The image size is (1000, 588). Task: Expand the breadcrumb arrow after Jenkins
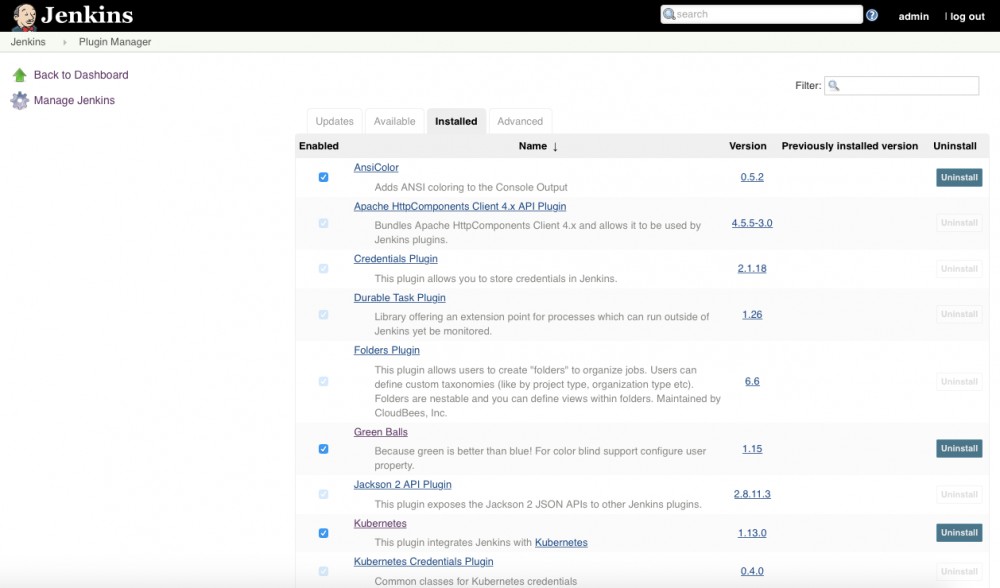tap(63, 43)
